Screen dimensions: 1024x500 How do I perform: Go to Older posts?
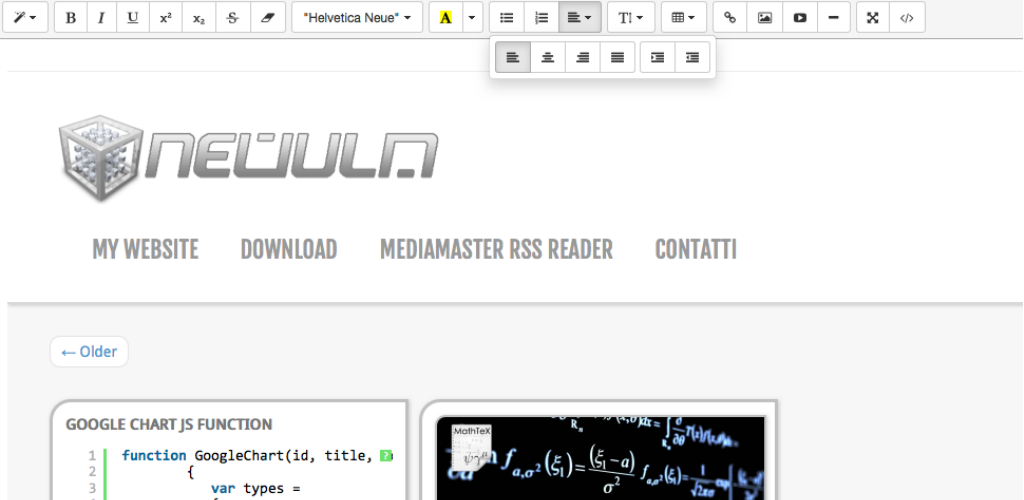click(89, 352)
